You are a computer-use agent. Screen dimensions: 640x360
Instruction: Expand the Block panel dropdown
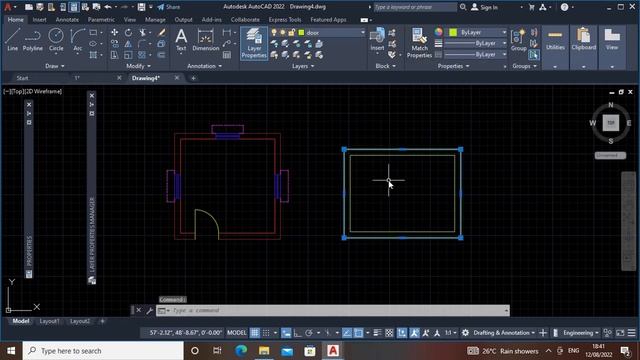[385, 66]
